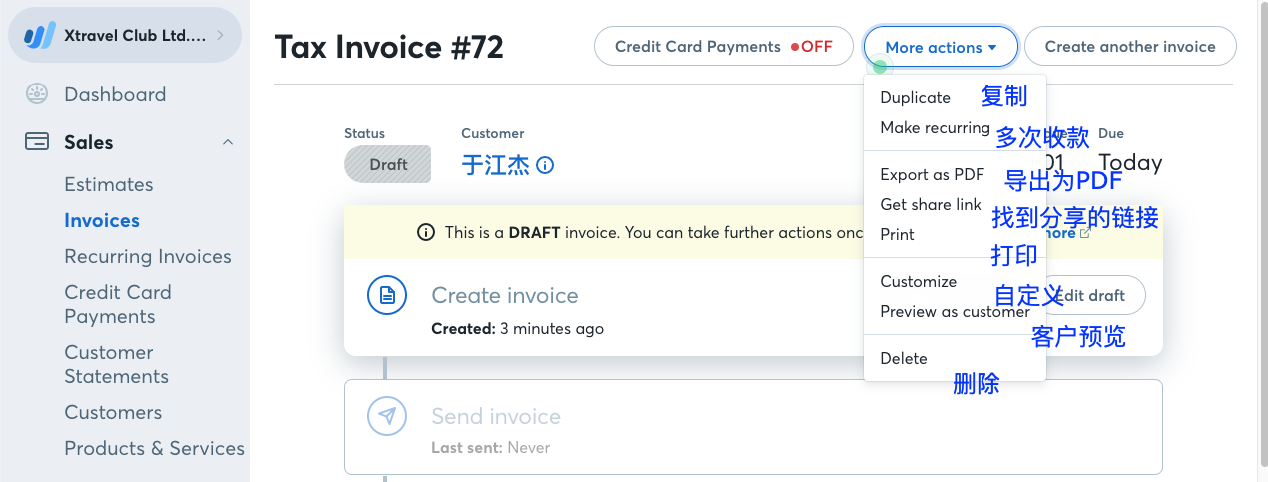Choose Delete from the actions menu
This screenshot has height=482, width=1268.
[904, 358]
